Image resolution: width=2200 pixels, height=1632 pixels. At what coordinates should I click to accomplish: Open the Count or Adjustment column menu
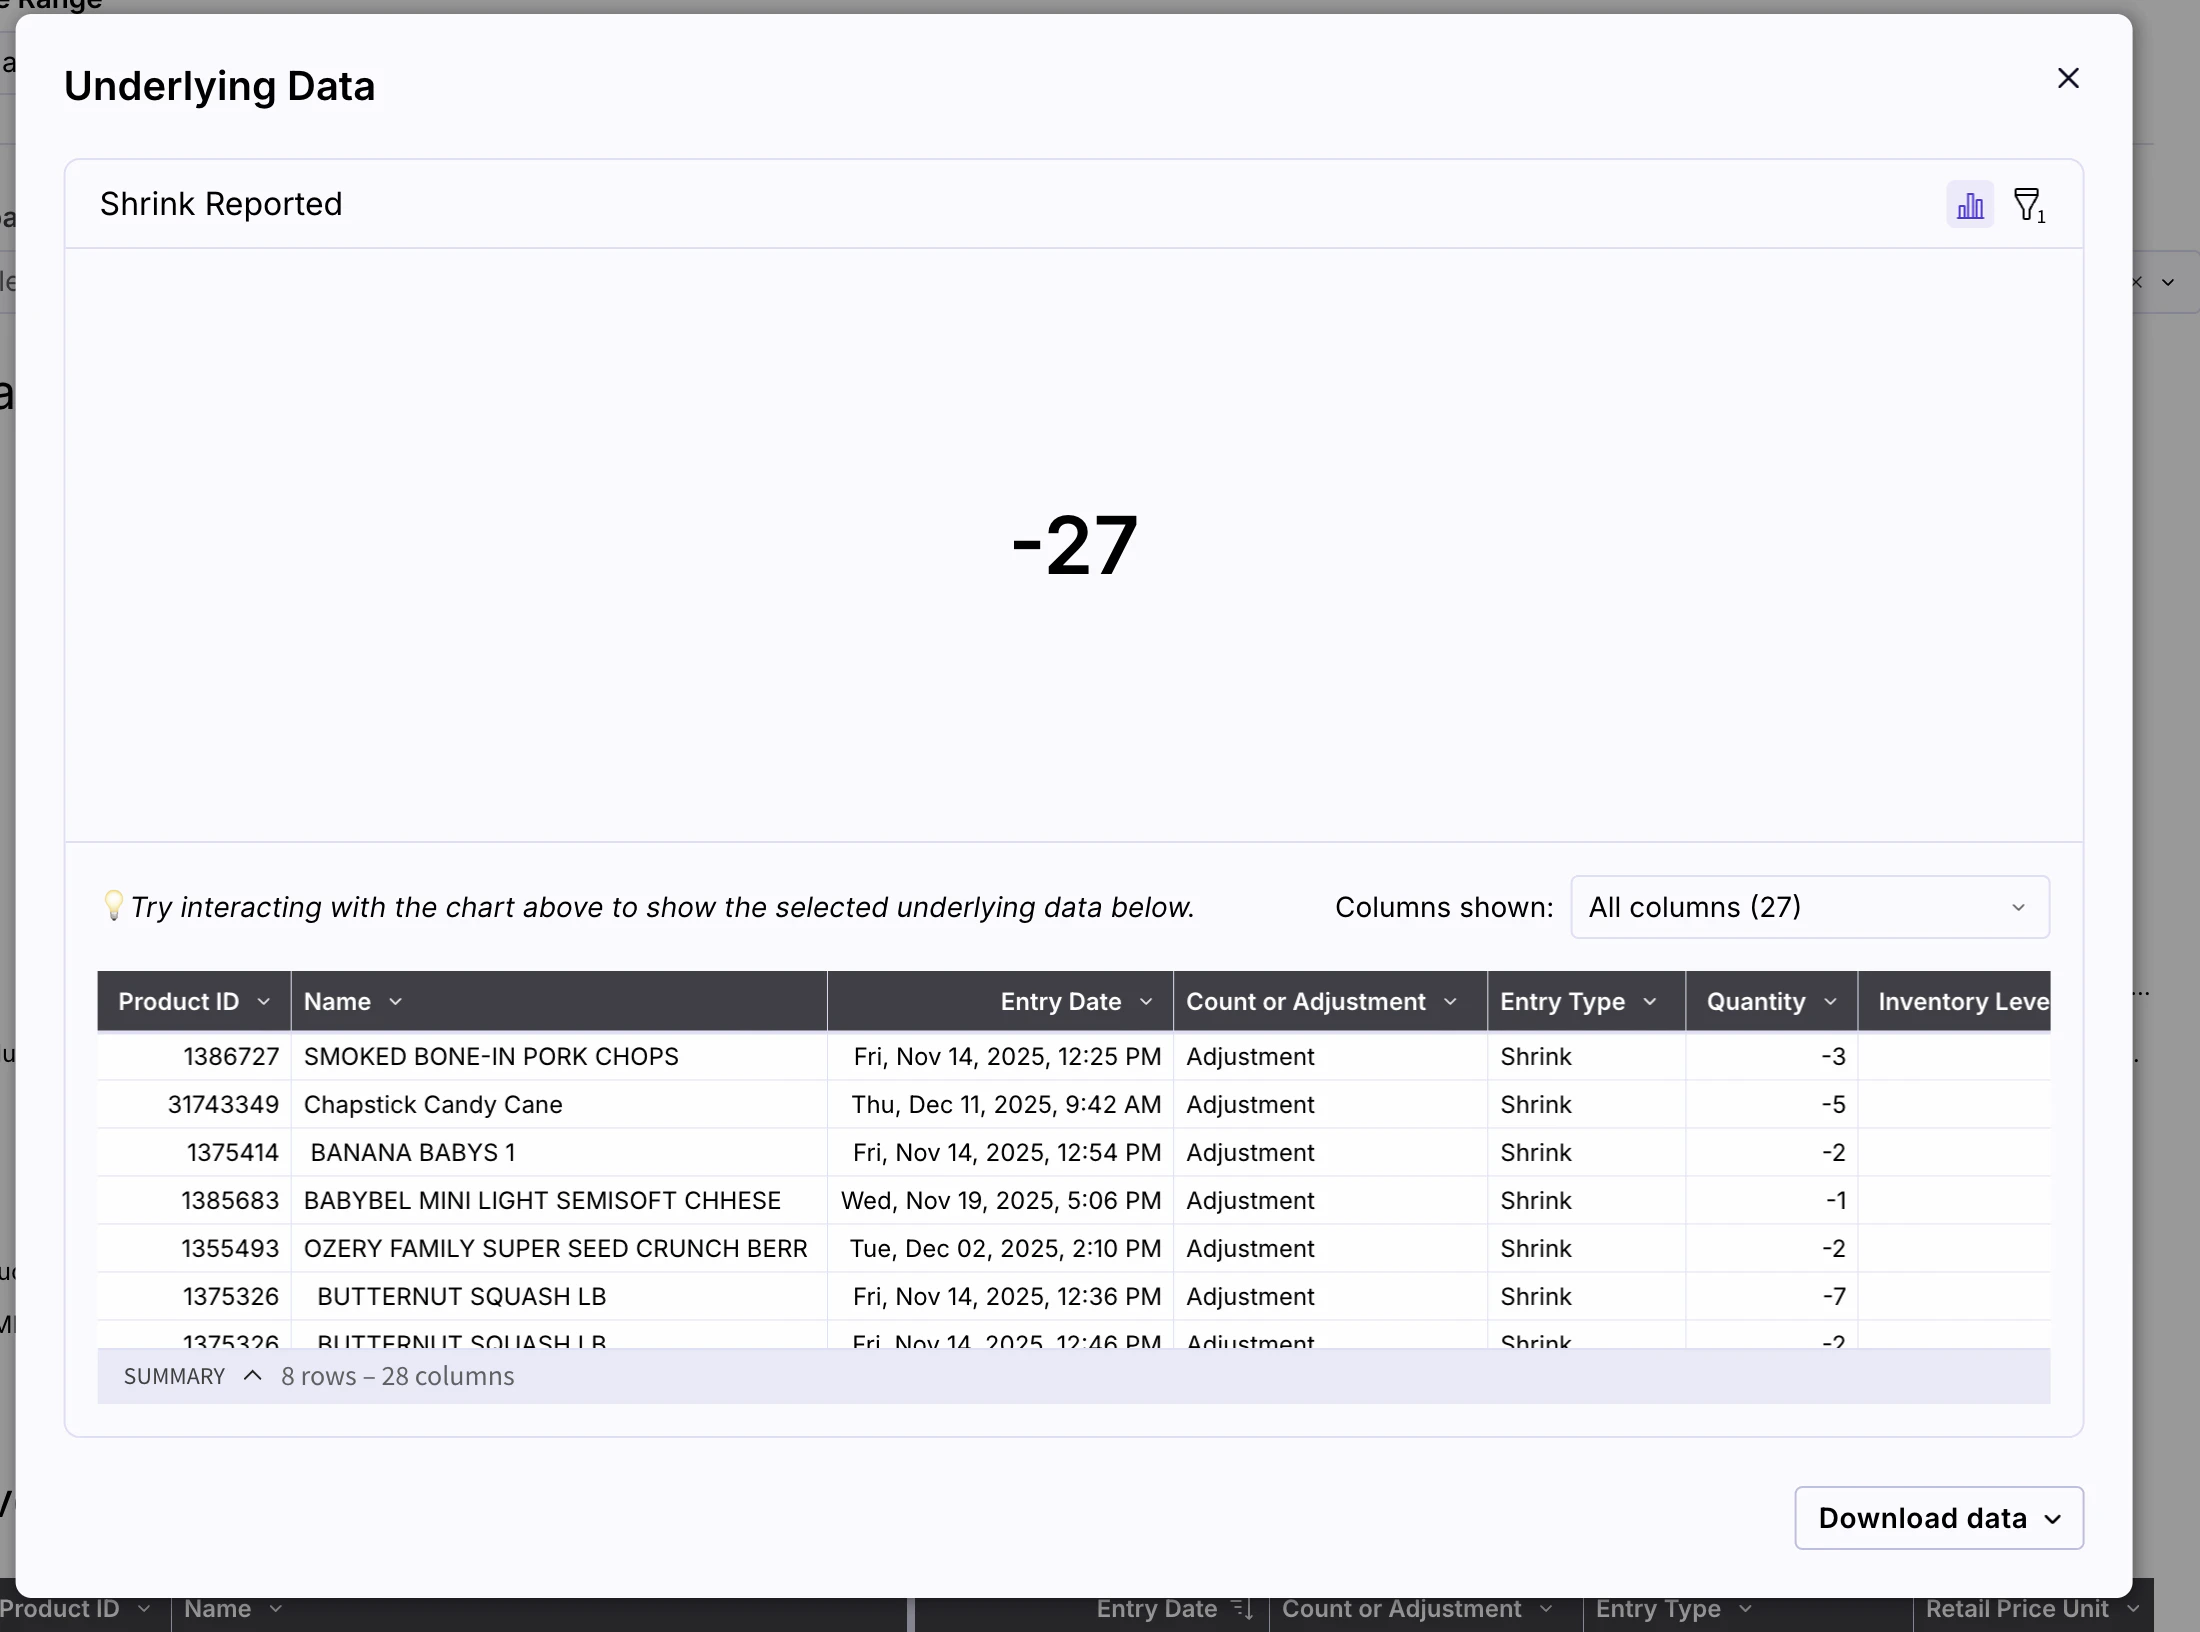[x=1452, y=1002]
